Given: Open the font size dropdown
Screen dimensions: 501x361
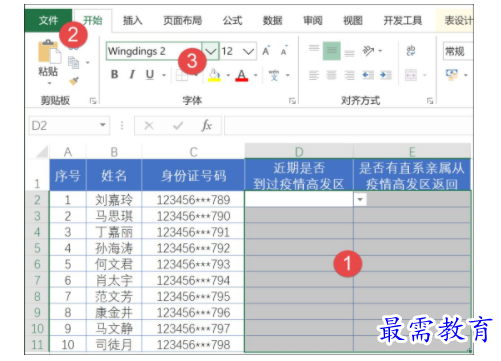Looking at the screenshot, I should pos(248,51).
